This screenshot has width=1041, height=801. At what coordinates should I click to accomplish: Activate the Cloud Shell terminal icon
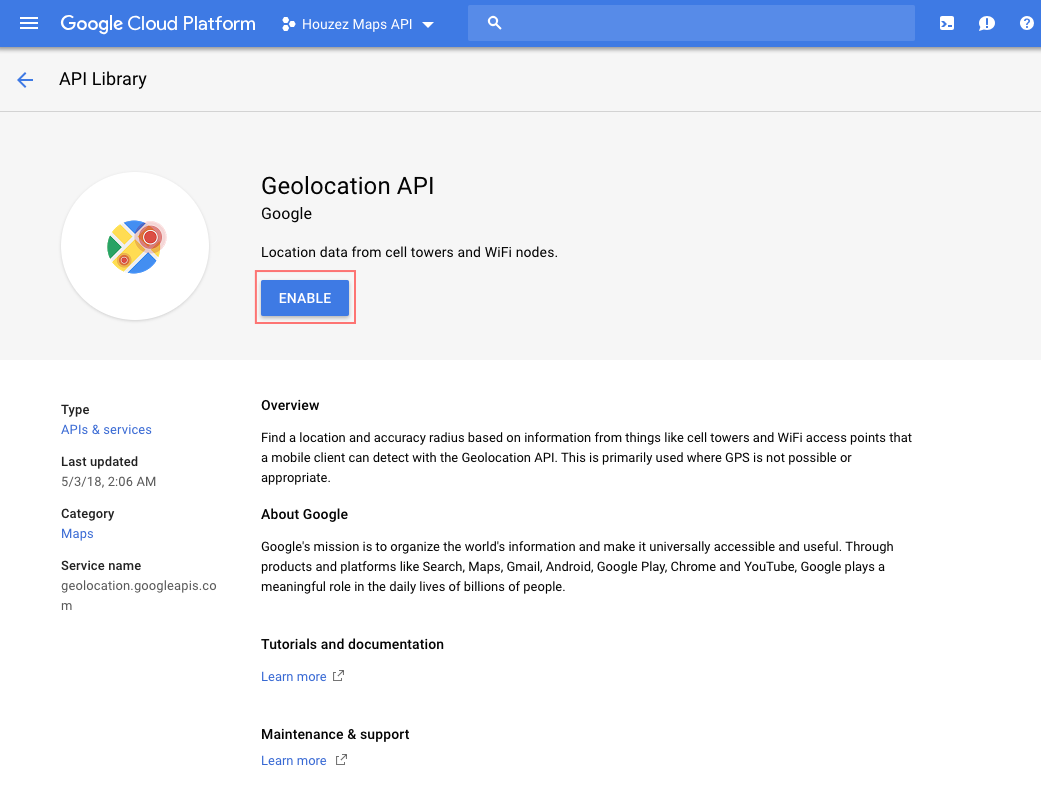tap(946, 23)
